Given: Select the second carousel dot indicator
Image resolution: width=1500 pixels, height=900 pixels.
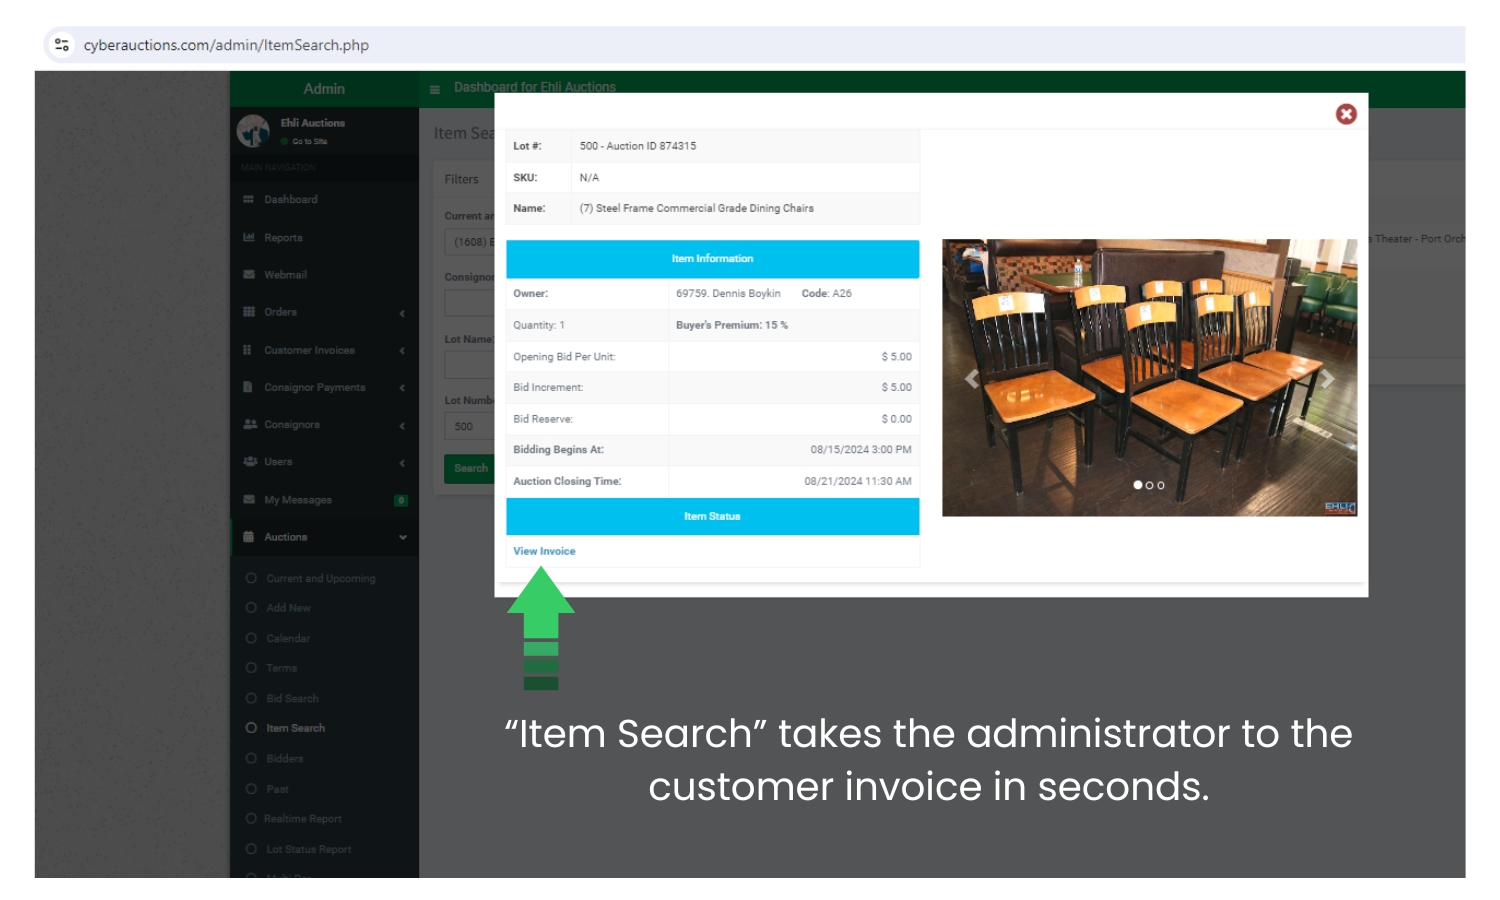Looking at the screenshot, I should point(1149,485).
